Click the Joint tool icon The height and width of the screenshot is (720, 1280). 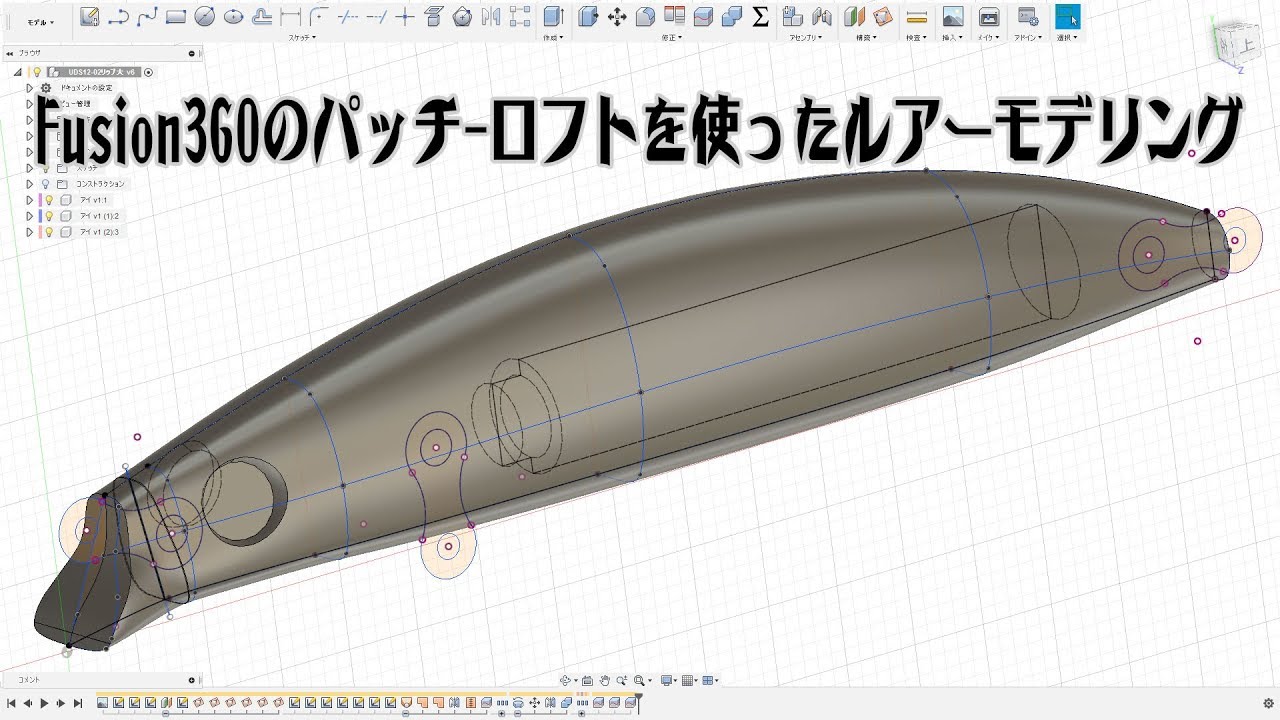tap(822, 16)
